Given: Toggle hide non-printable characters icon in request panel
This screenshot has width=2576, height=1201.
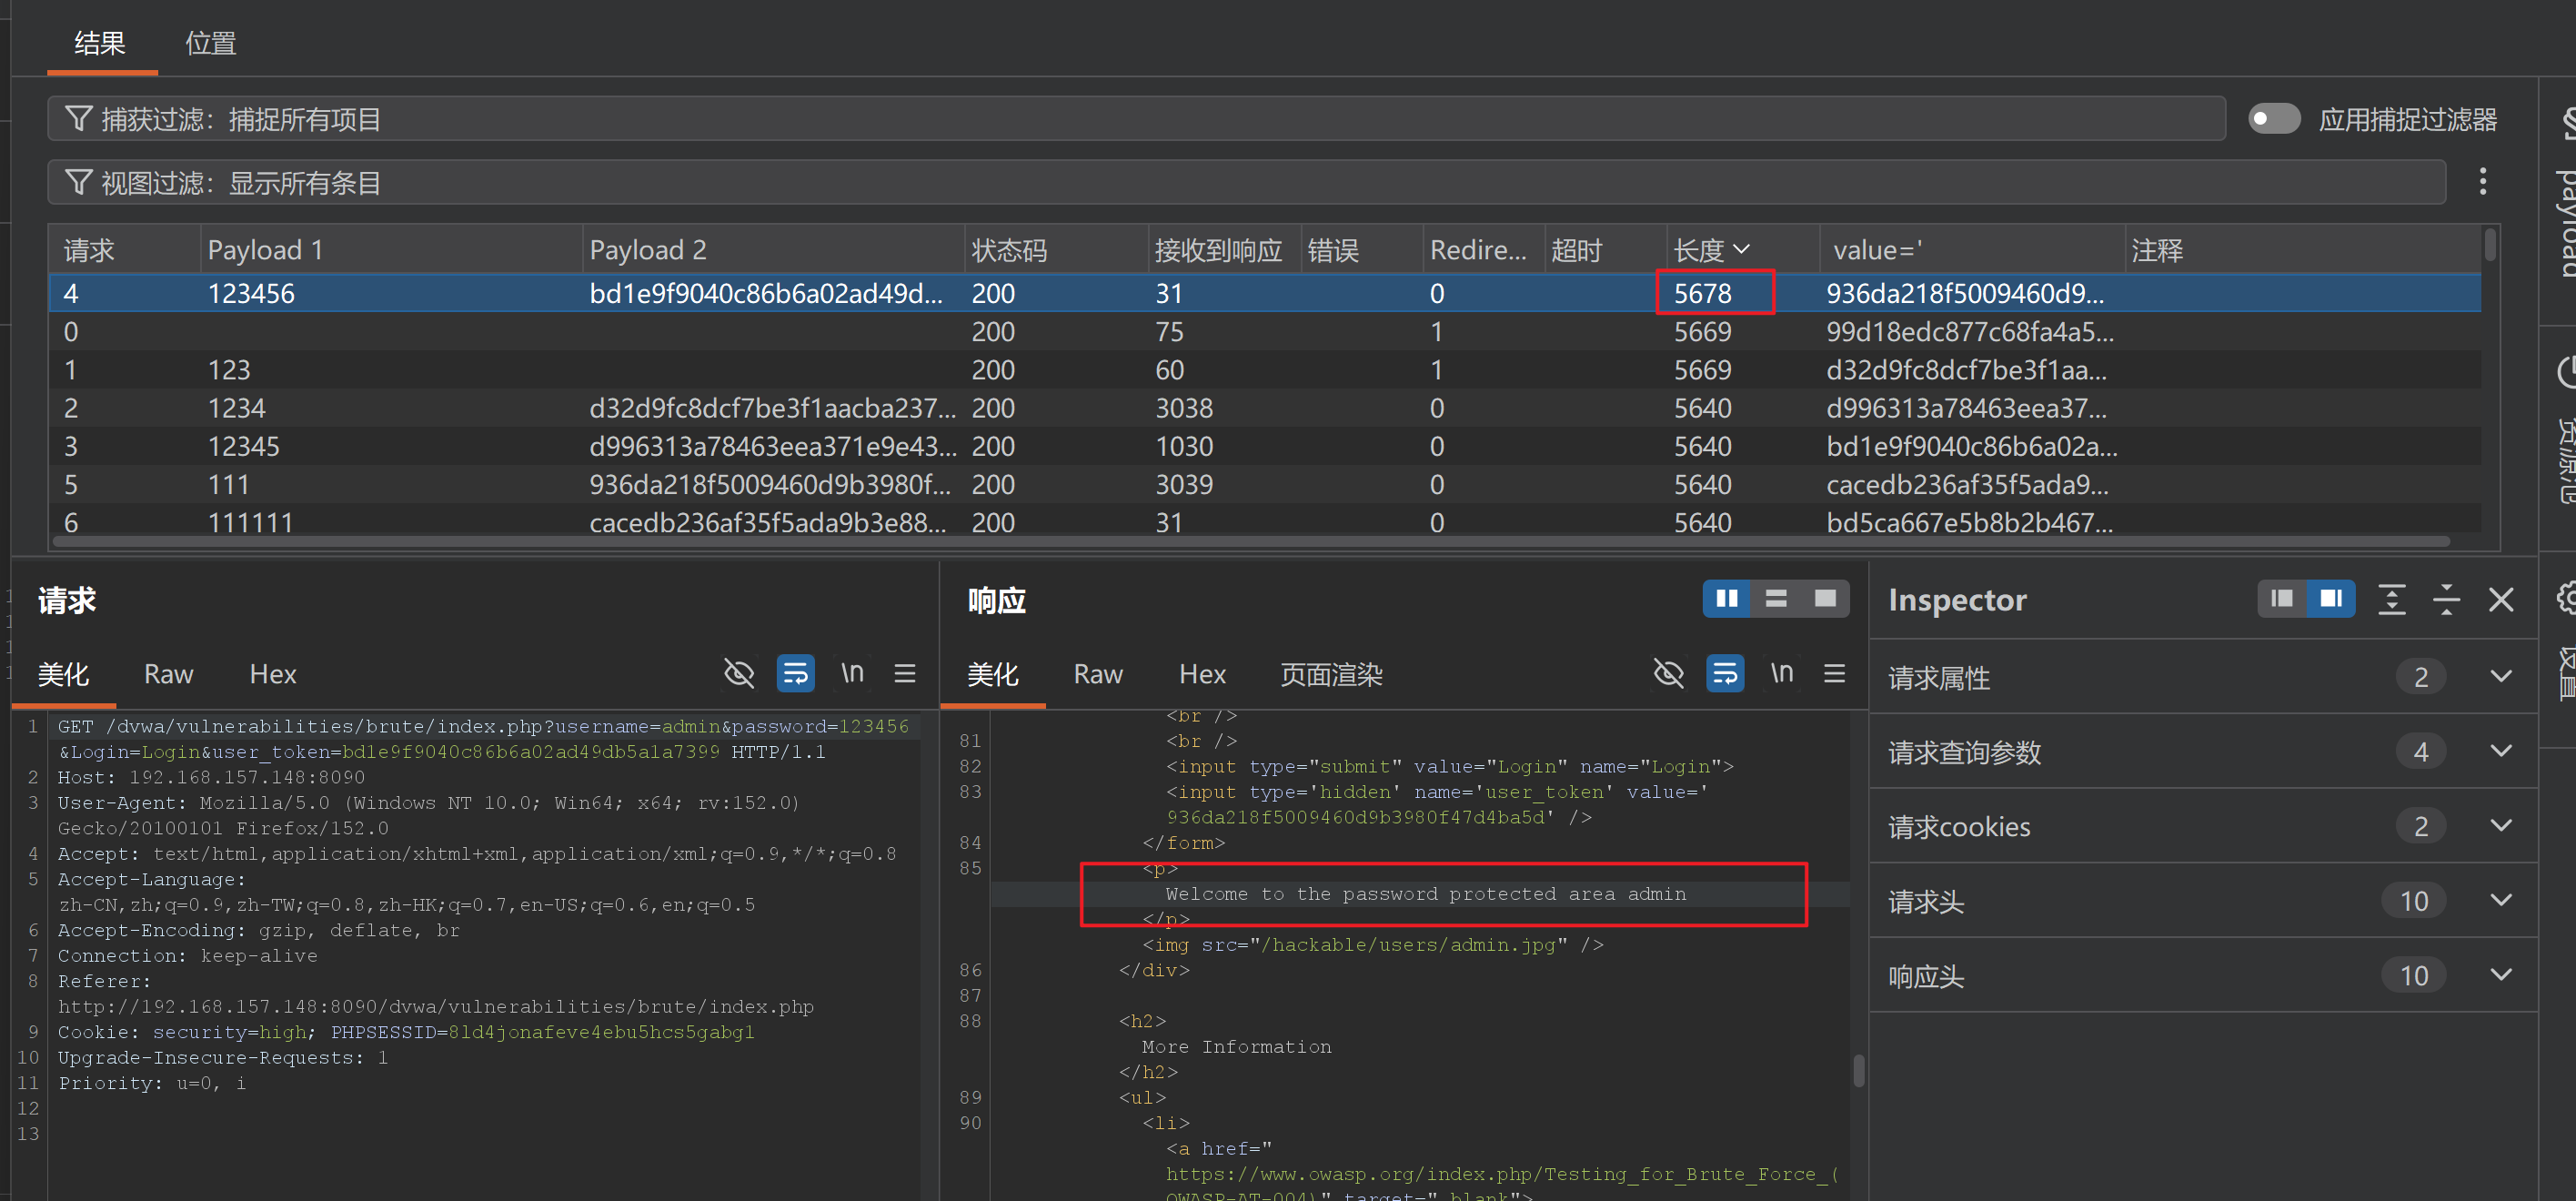Looking at the screenshot, I should [739, 673].
